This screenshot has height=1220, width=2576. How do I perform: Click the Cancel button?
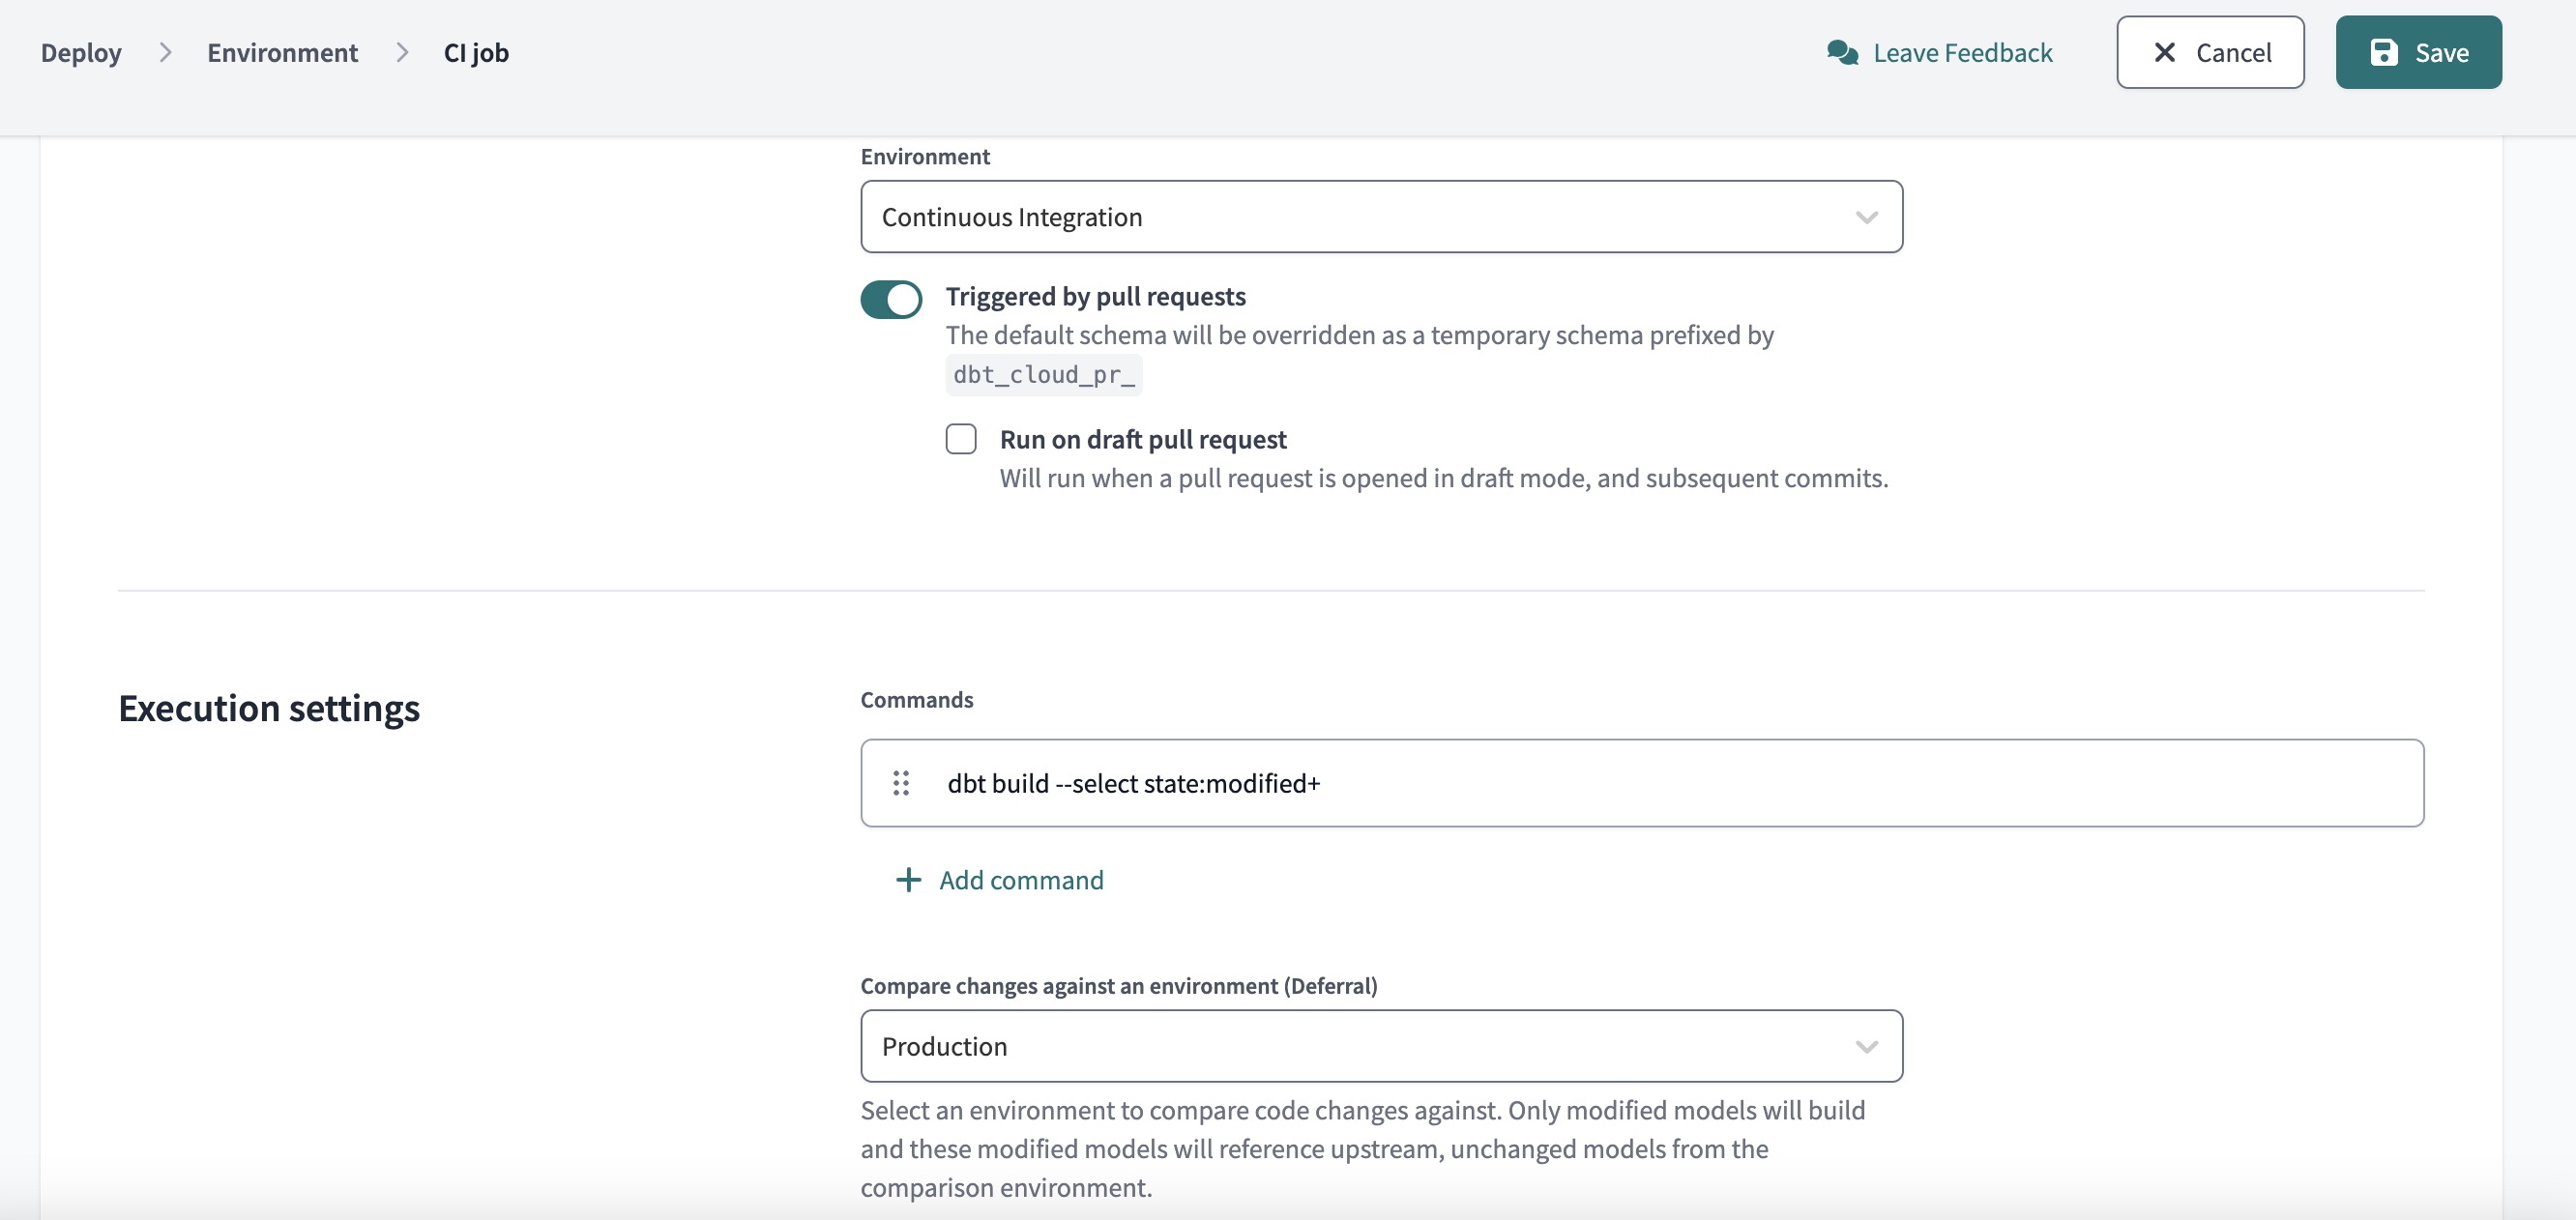2209,52
